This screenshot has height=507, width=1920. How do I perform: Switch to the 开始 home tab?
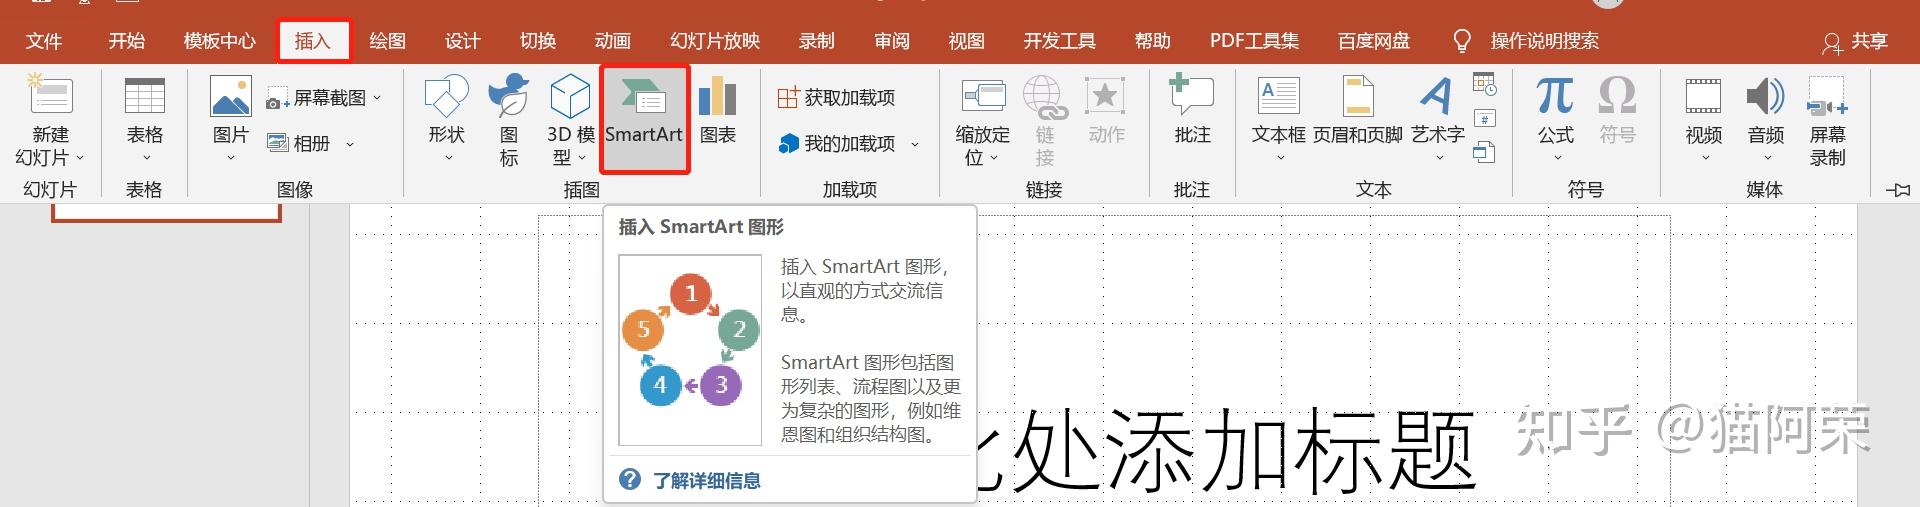coord(127,41)
